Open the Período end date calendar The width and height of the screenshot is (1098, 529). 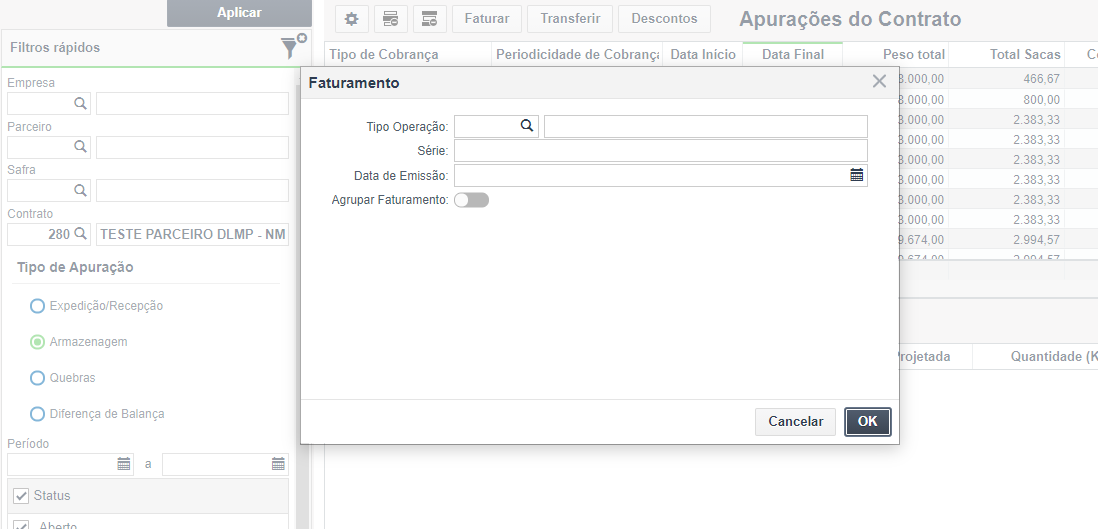pos(278,464)
